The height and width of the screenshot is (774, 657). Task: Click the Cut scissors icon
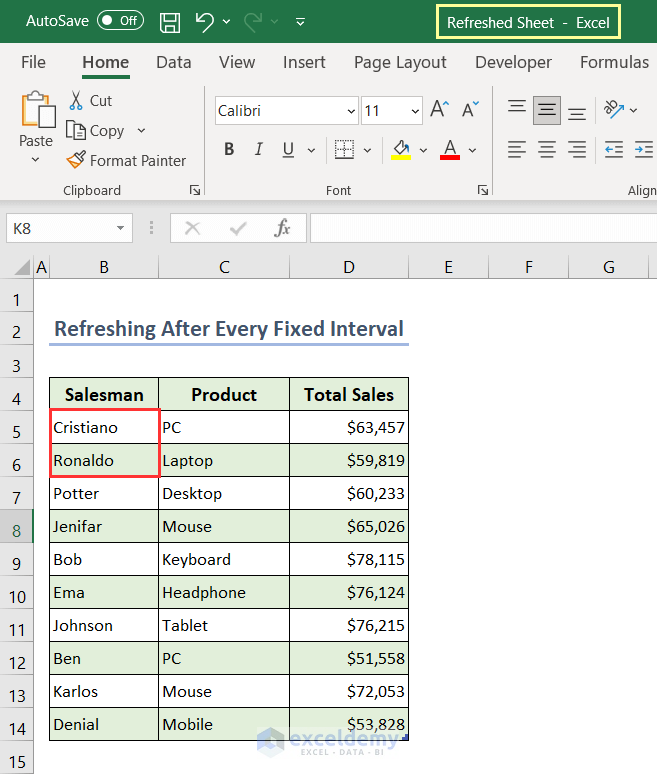[76, 101]
